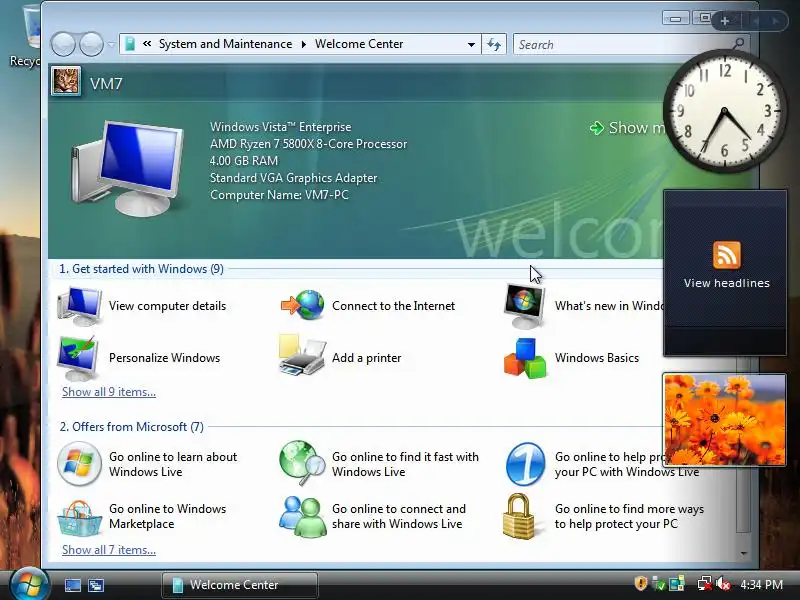Click the Windows Marketplace shopping basket icon
Viewport: 800px width, 600px height.
79,517
